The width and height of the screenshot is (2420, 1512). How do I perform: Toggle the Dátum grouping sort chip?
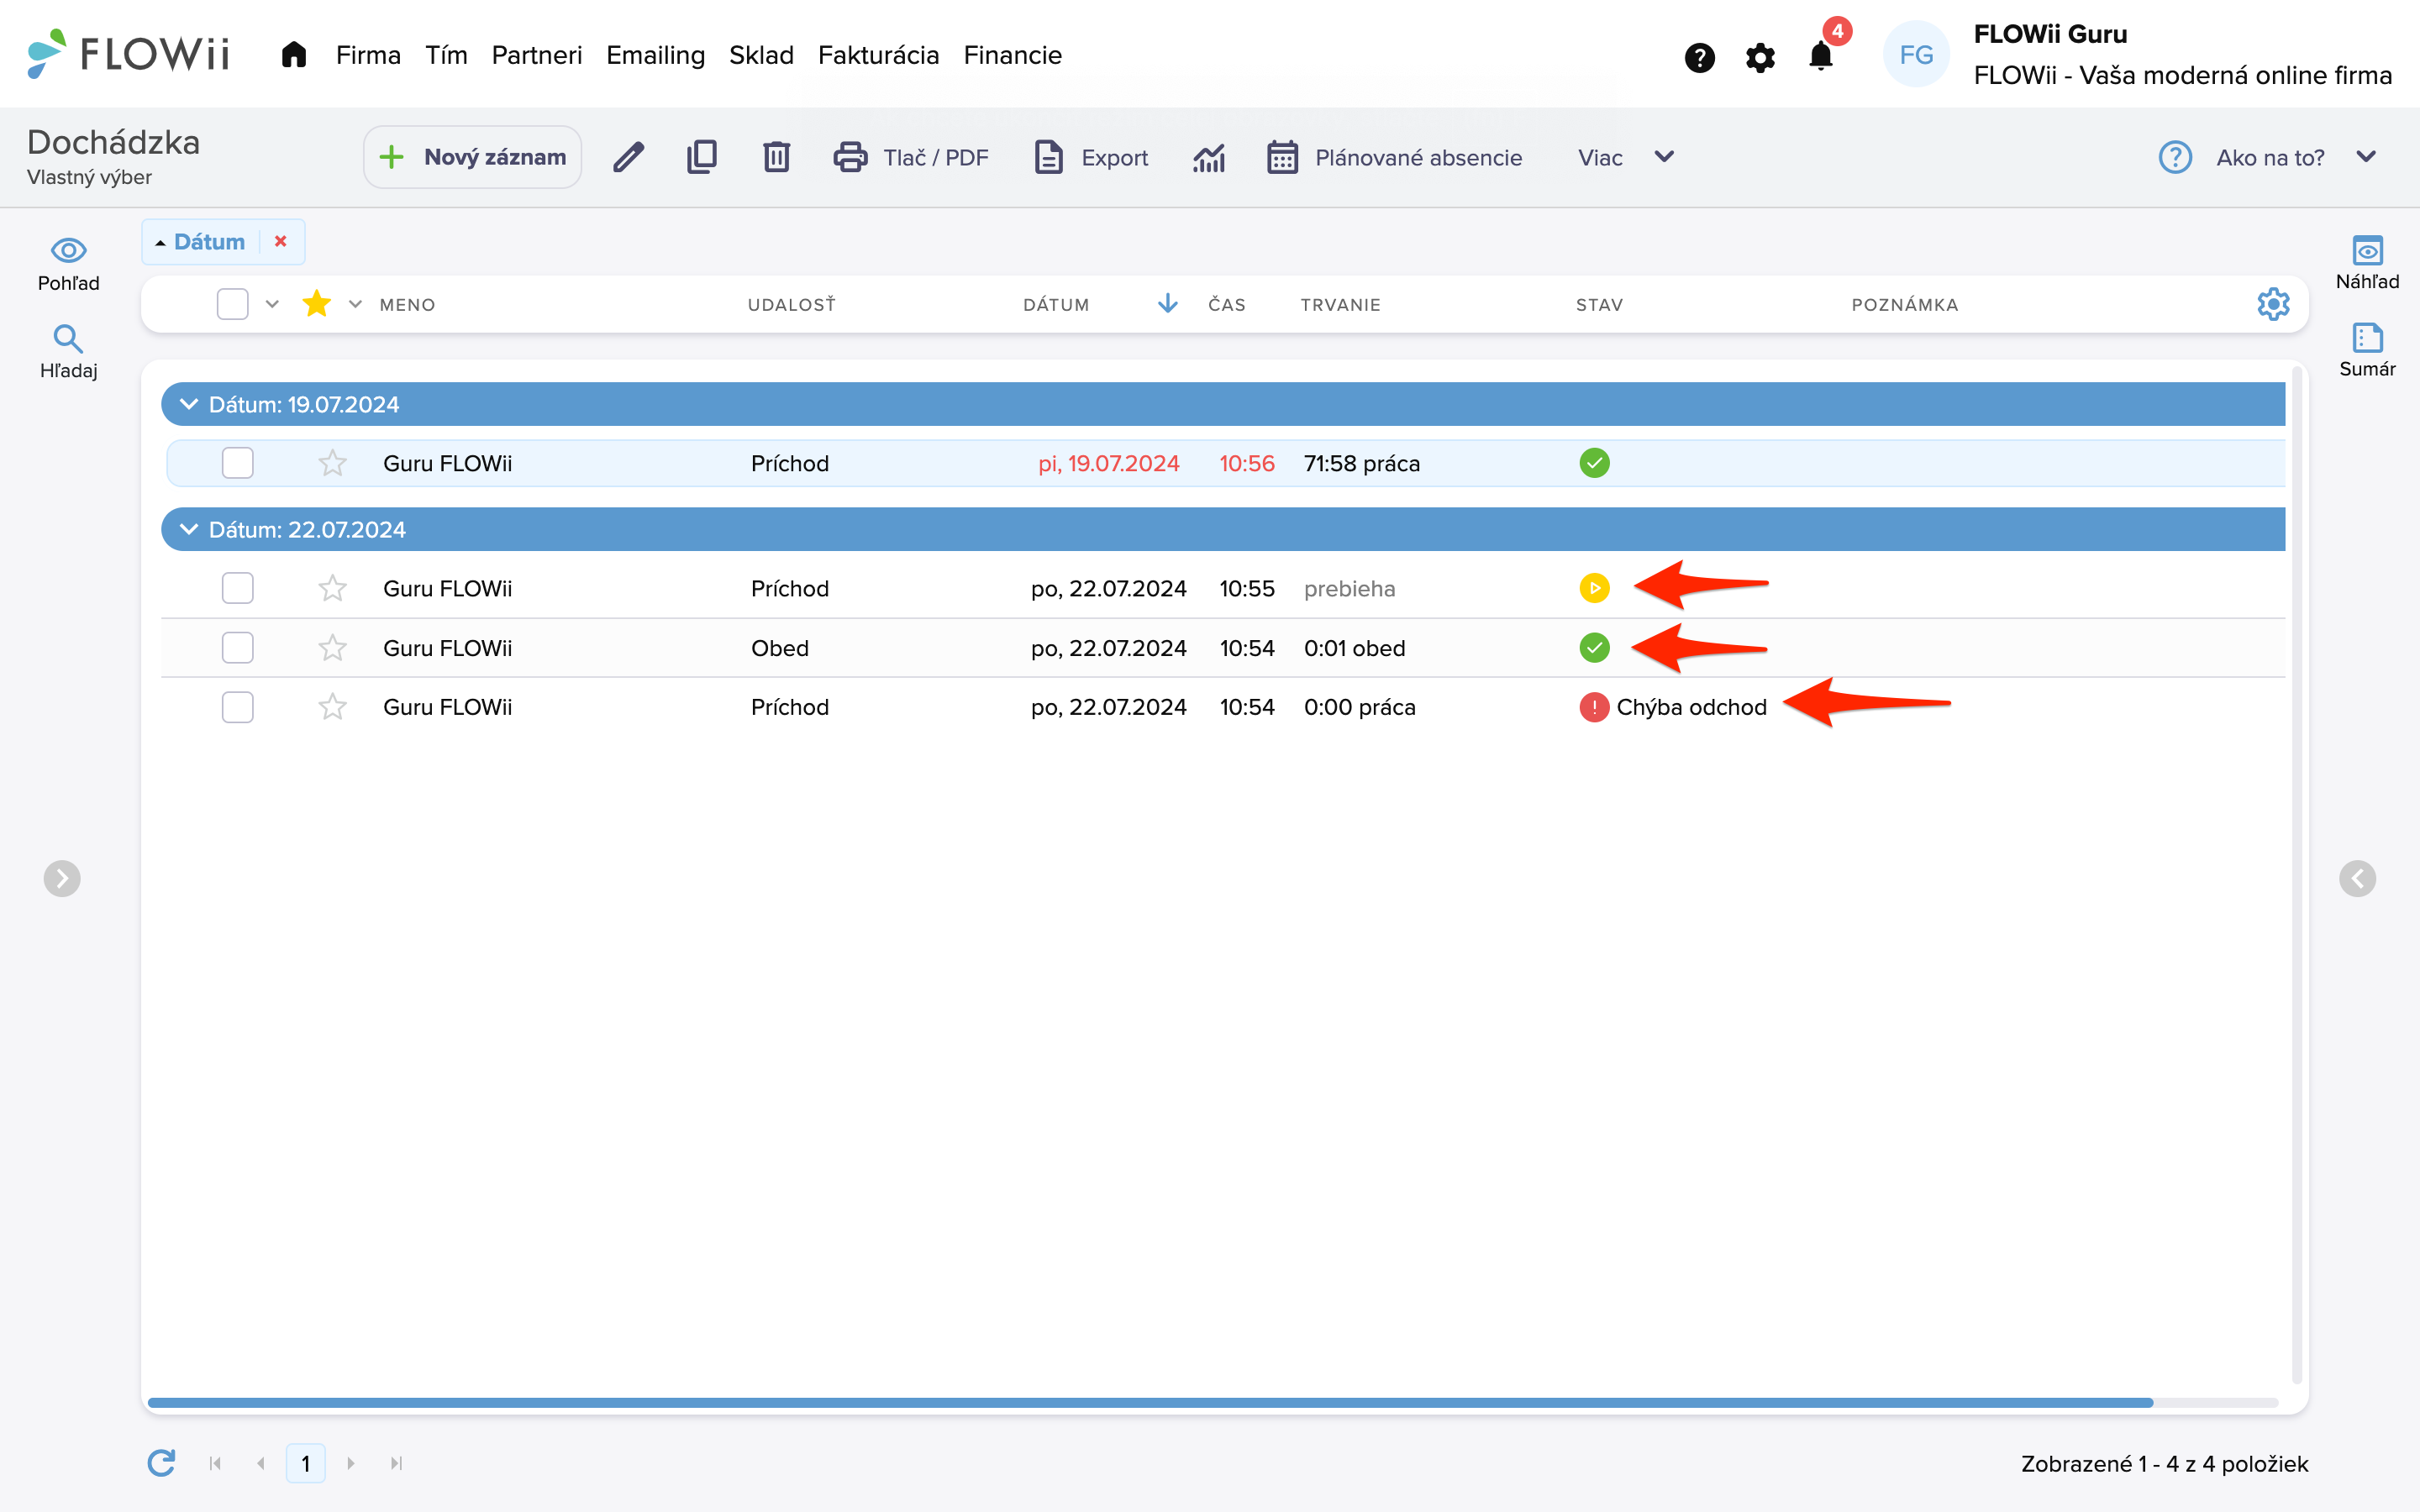tap(200, 242)
